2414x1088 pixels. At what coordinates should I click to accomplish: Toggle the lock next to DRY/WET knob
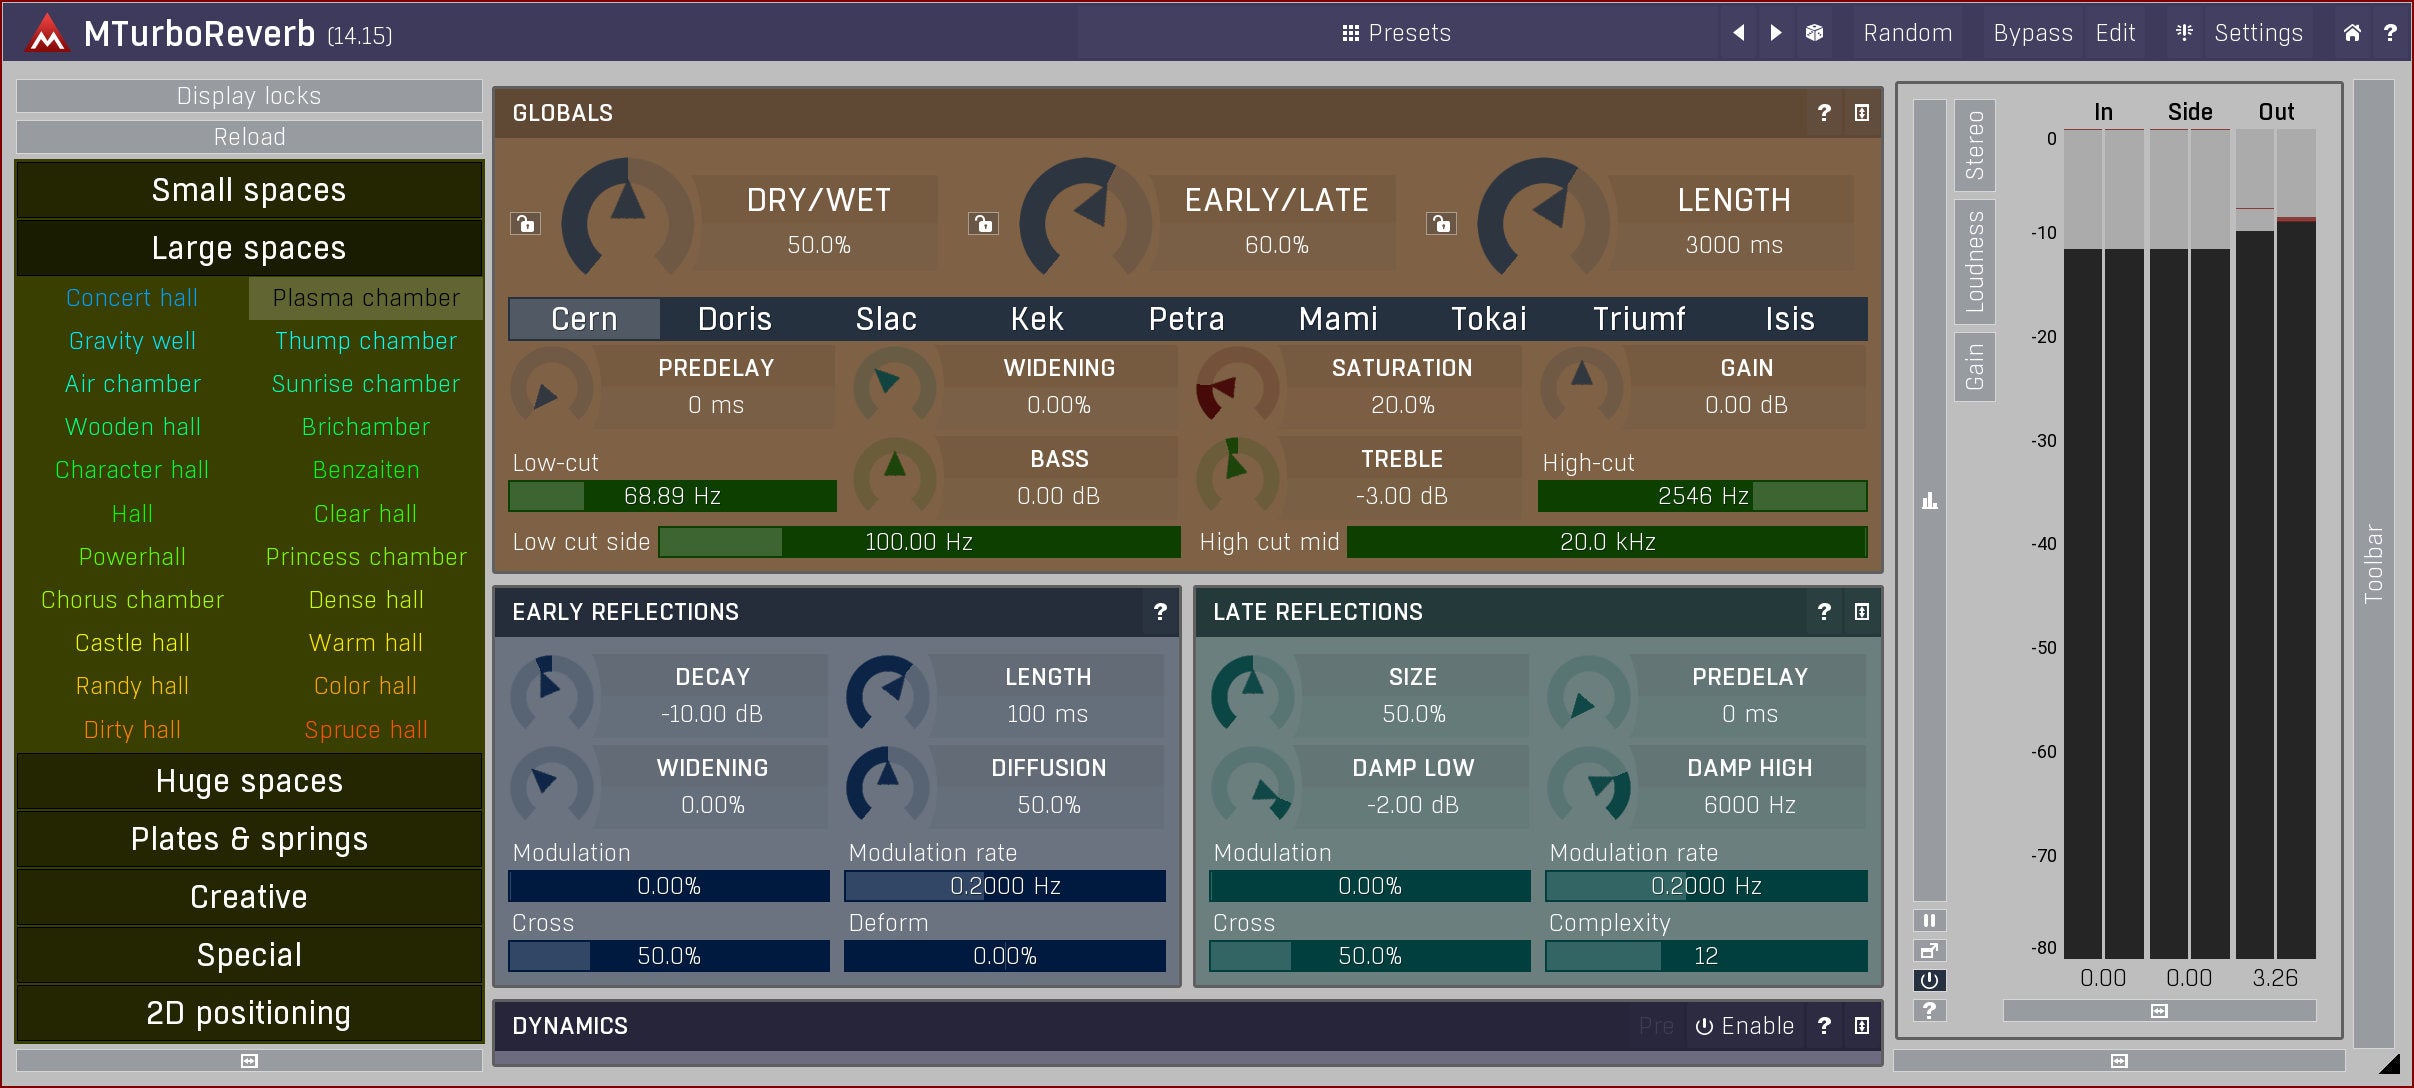[x=525, y=224]
